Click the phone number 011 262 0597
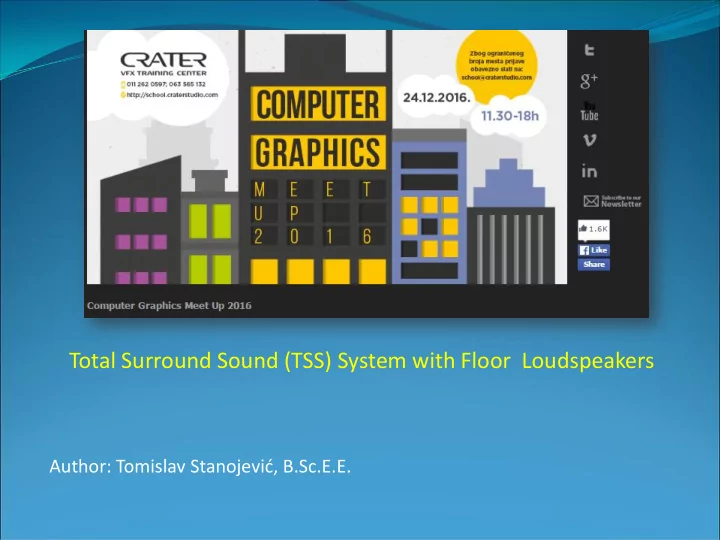The height and width of the screenshot is (540, 720). pyautogui.click(x=146, y=84)
